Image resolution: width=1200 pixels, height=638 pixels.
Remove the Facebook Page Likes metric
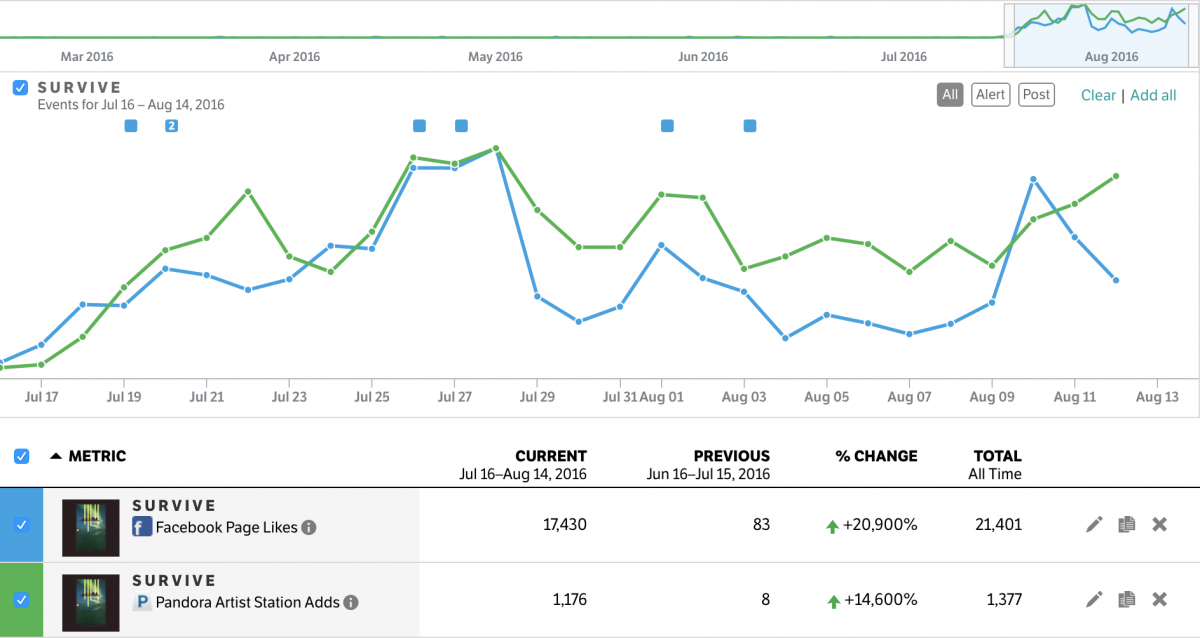1160,524
